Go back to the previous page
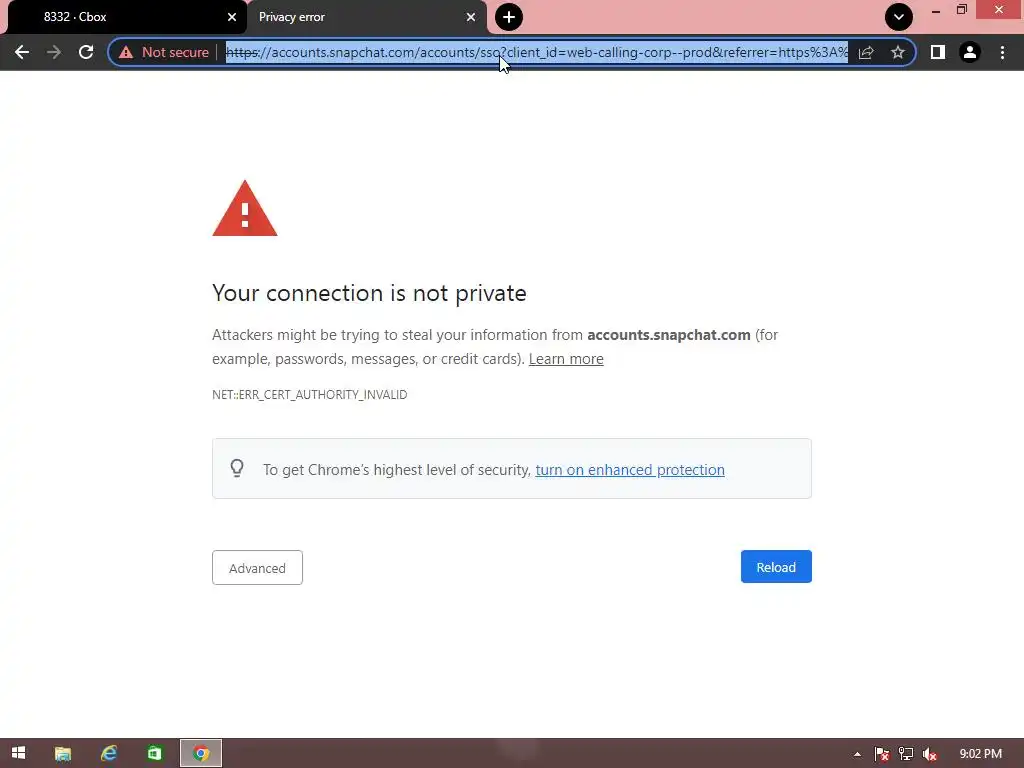The width and height of the screenshot is (1024, 768). [22, 52]
